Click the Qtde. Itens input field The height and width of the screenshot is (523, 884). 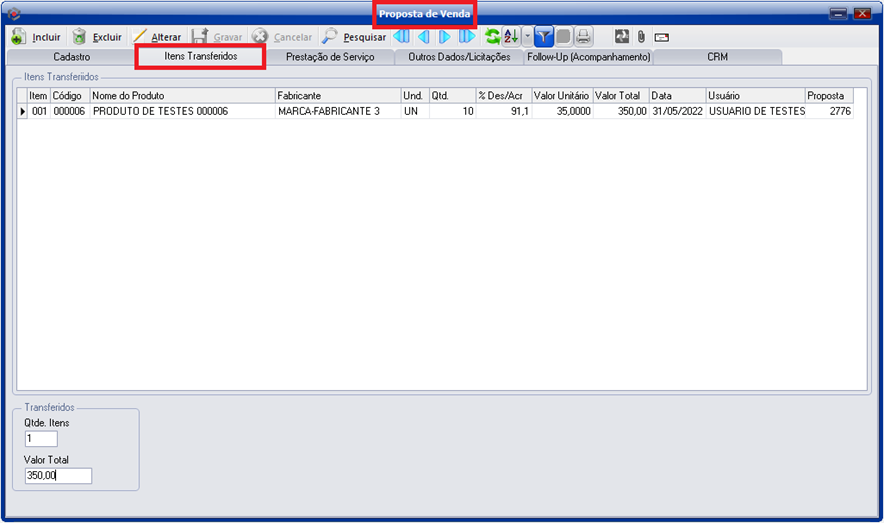(x=41, y=439)
